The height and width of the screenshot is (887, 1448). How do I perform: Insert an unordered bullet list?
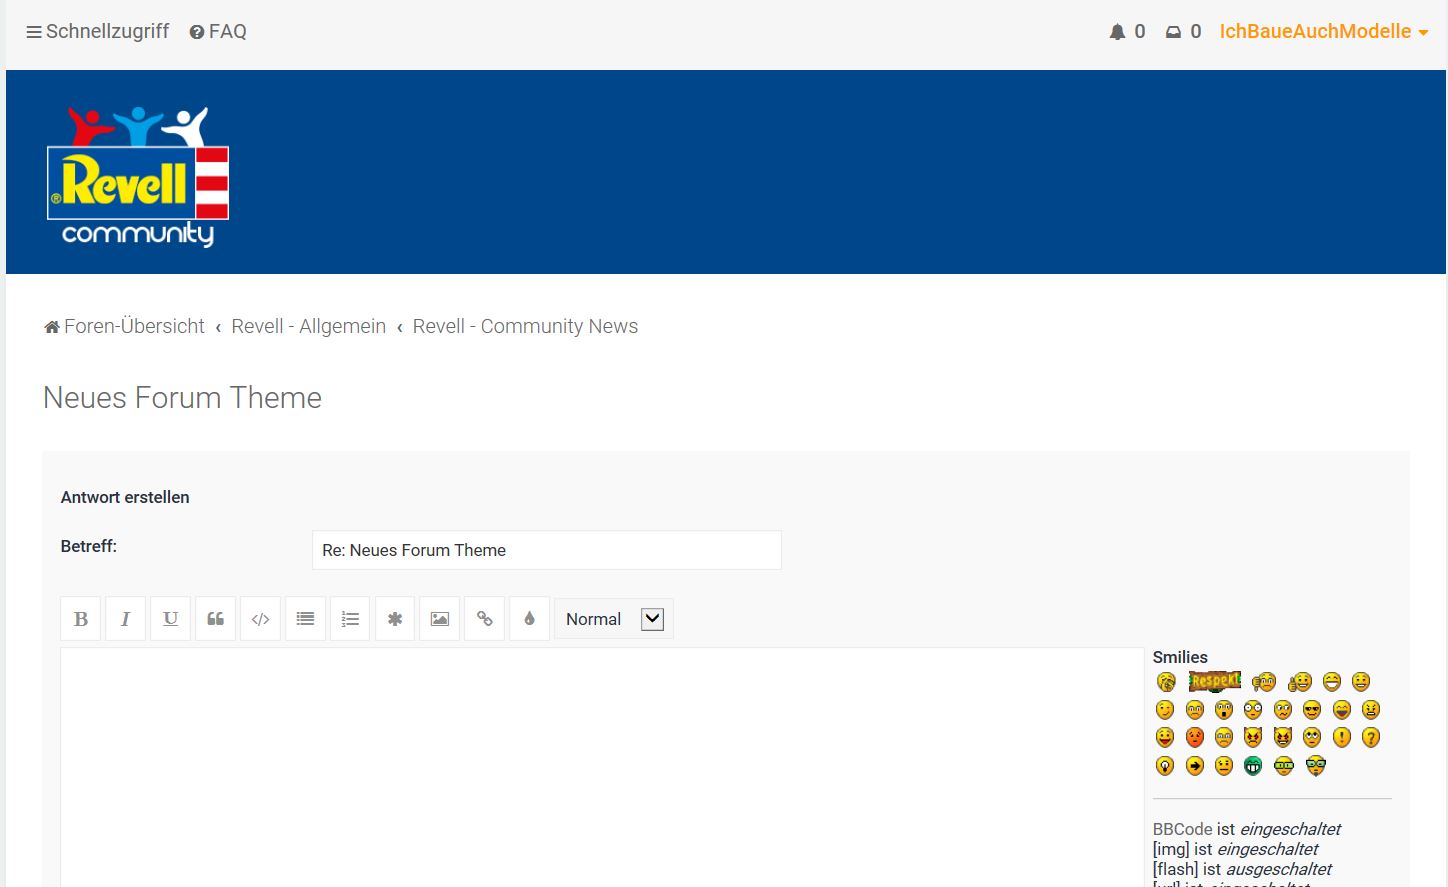click(305, 619)
